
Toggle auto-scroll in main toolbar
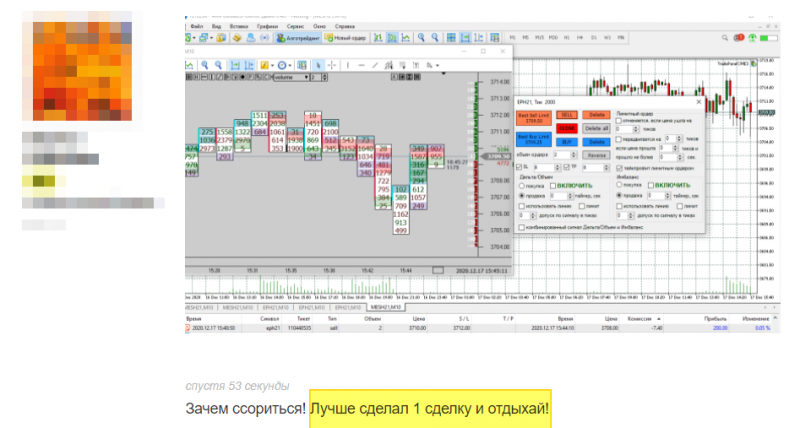[x=465, y=38]
